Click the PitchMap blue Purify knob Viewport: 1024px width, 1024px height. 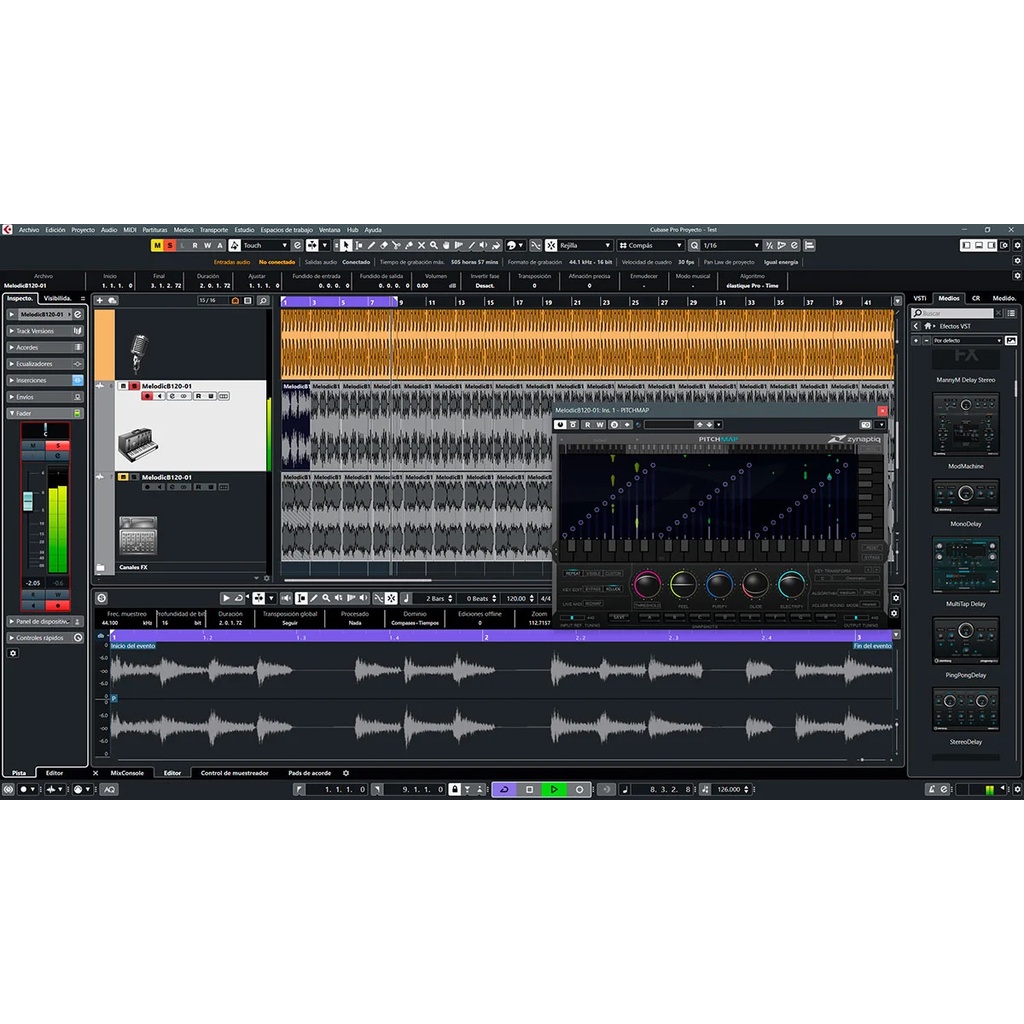719,584
